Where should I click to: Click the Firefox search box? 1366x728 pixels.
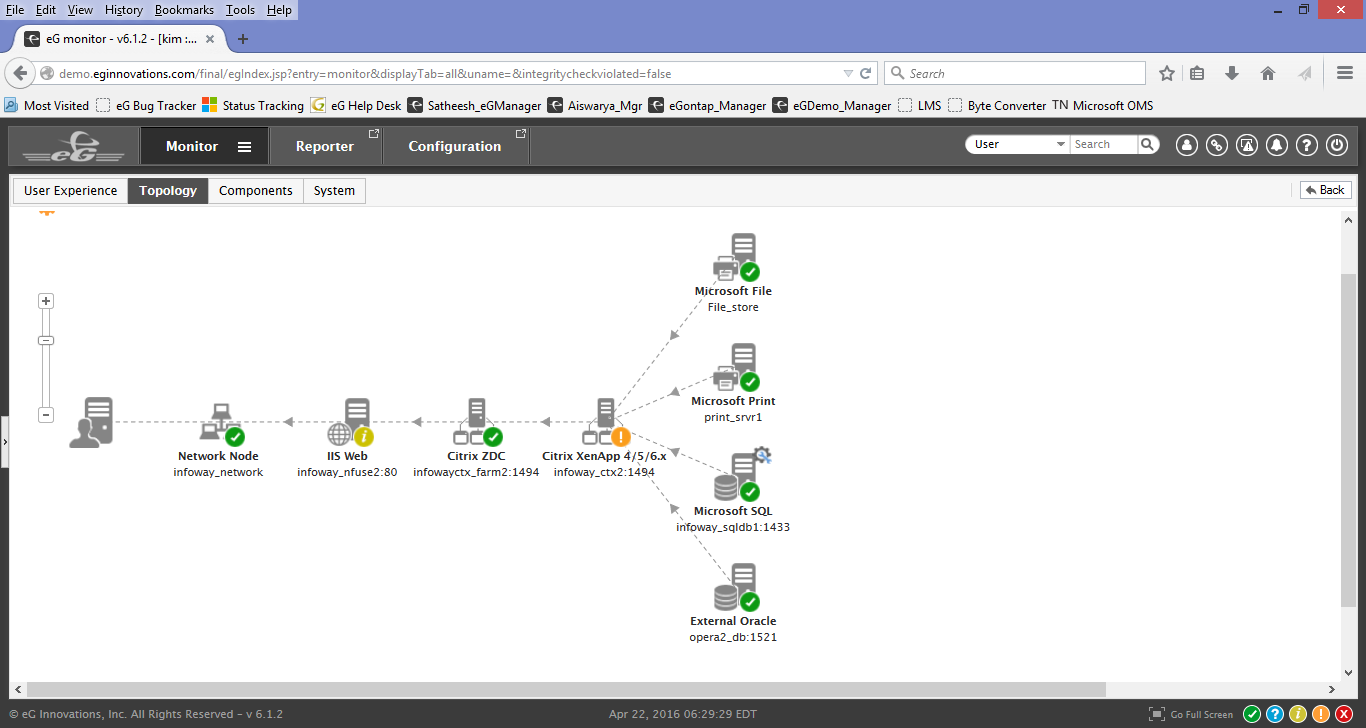pyautogui.click(x=1015, y=73)
